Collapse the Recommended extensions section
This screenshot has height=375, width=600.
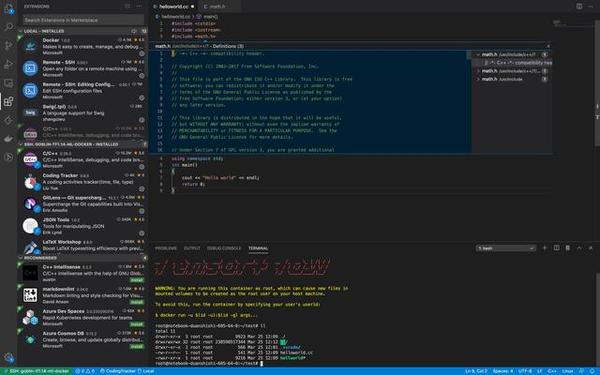point(21,258)
